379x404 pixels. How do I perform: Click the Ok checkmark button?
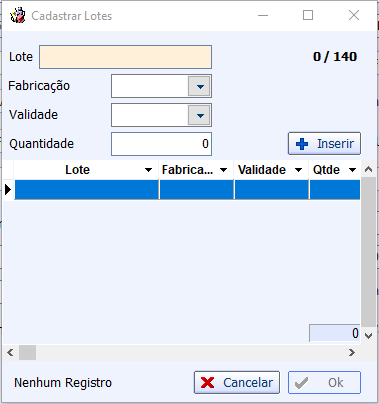(x=324, y=382)
